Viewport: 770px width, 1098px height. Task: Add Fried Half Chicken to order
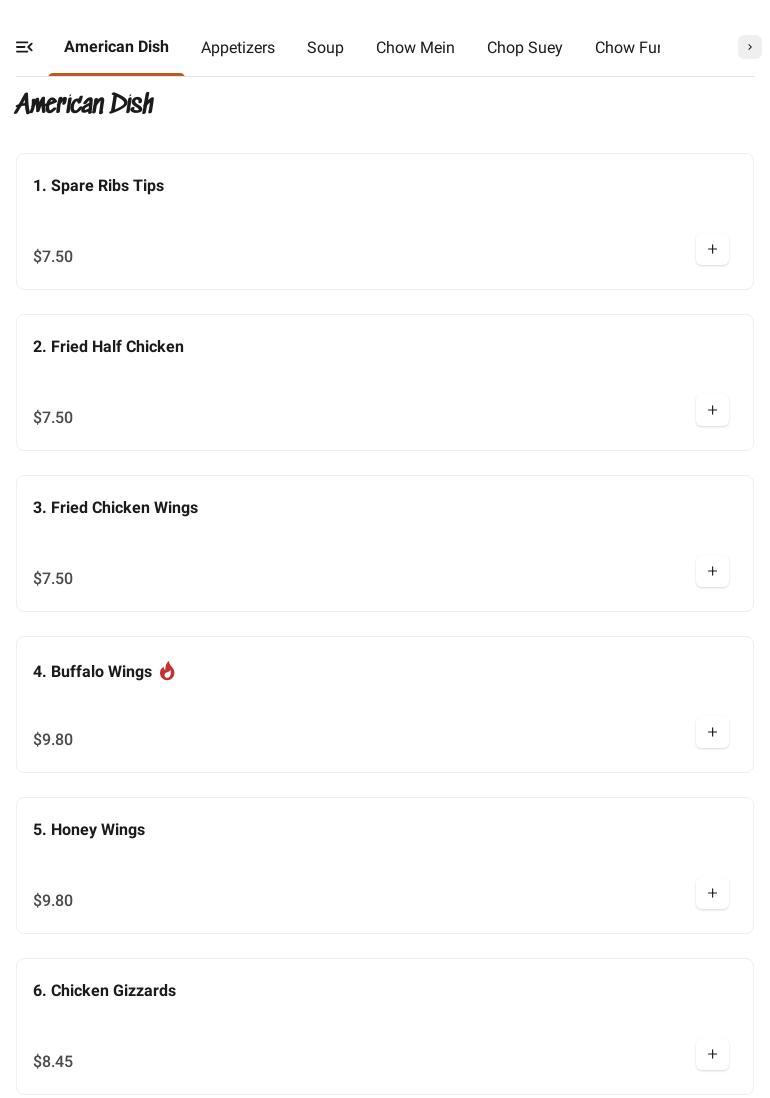tap(712, 411)
